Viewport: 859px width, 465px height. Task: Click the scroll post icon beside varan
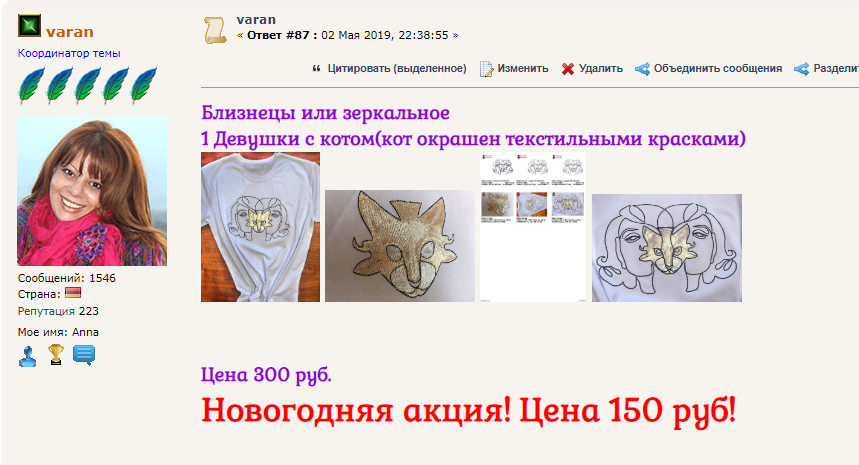(x=215, y=30)
